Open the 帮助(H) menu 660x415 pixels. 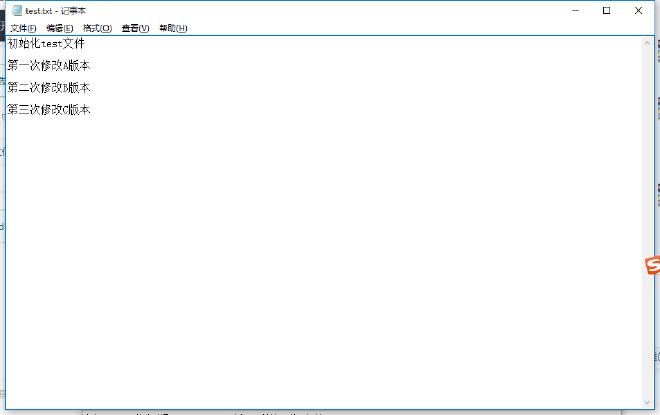tap(173, 28)
